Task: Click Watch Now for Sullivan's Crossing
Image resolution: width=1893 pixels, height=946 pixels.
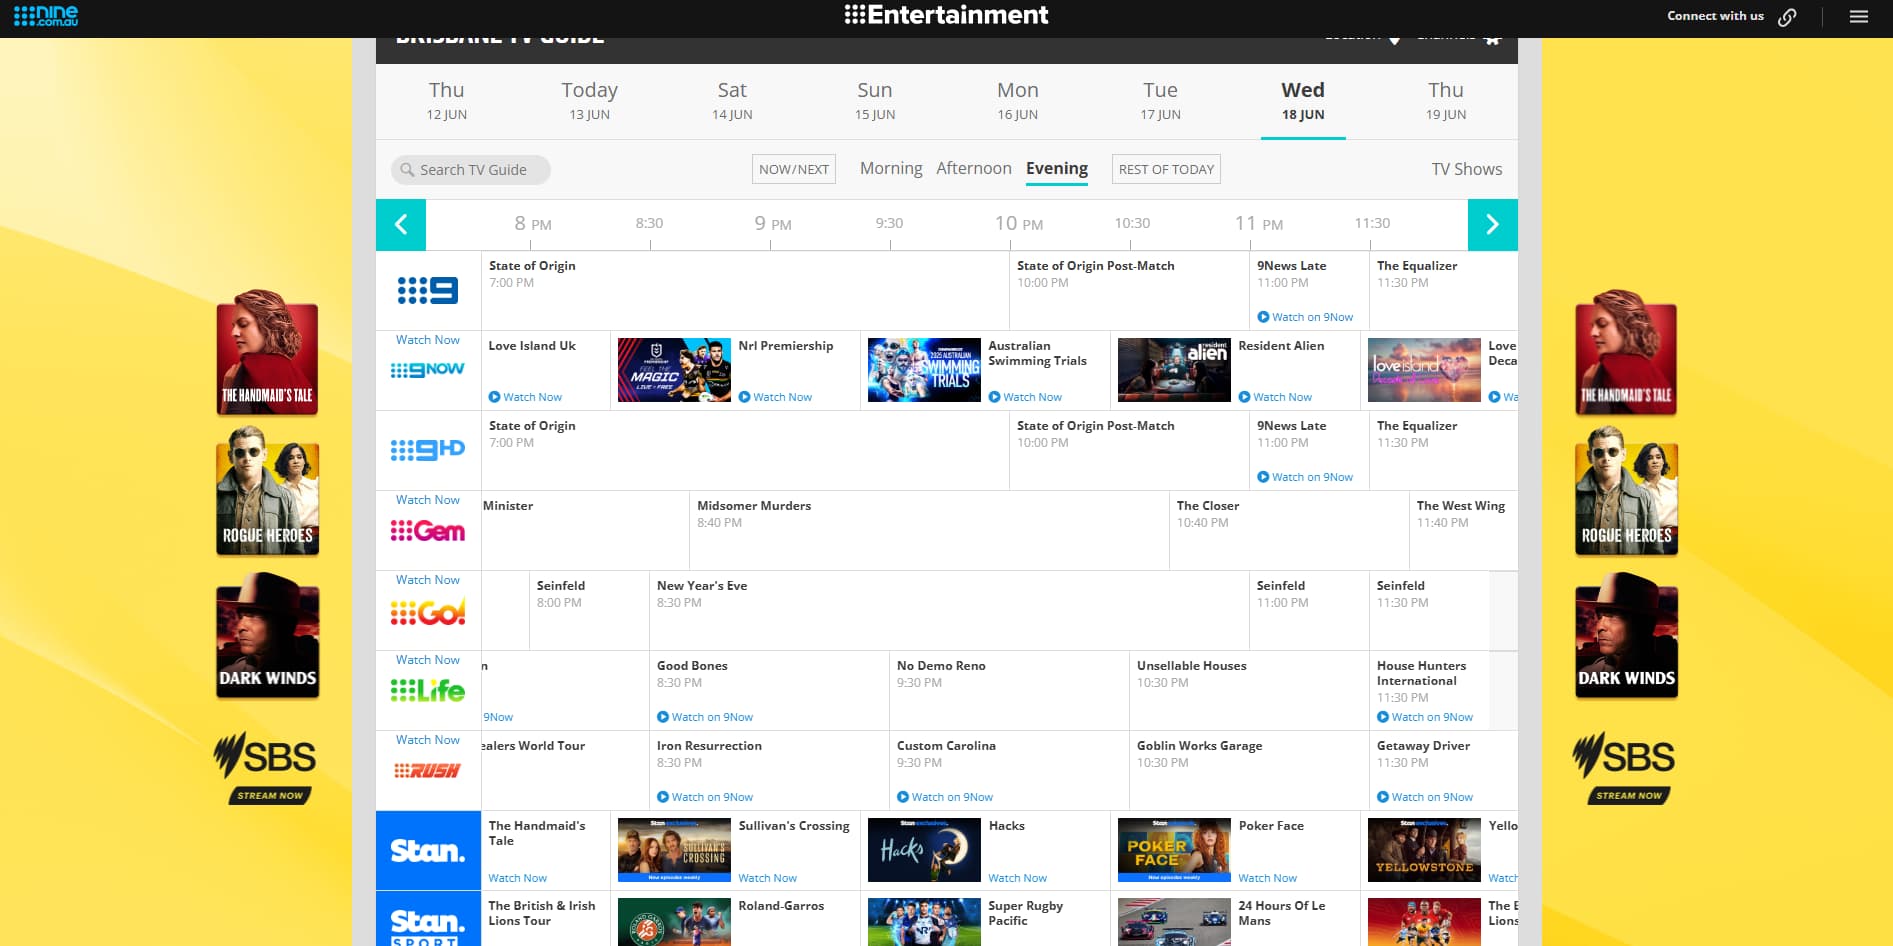Action: click(x=768, y=878)
